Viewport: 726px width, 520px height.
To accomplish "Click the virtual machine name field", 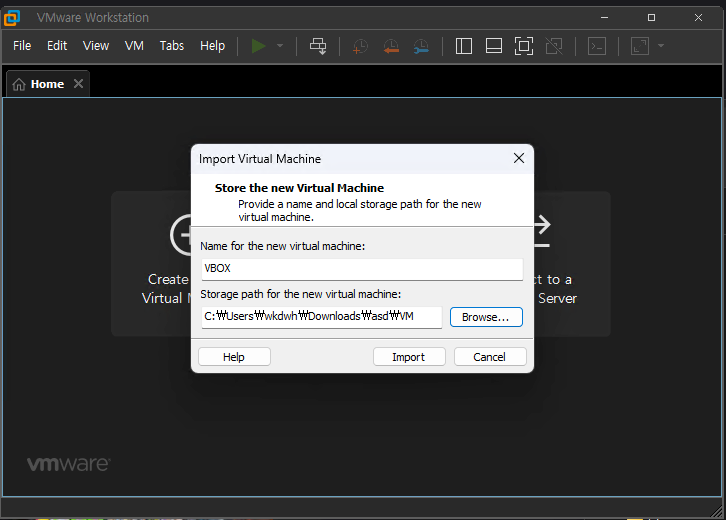I will click(362, 269).
